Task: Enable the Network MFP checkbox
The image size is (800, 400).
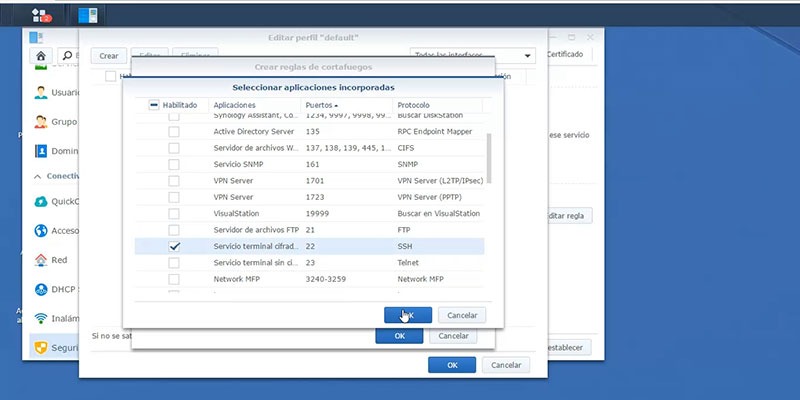Action: [174, 279]
